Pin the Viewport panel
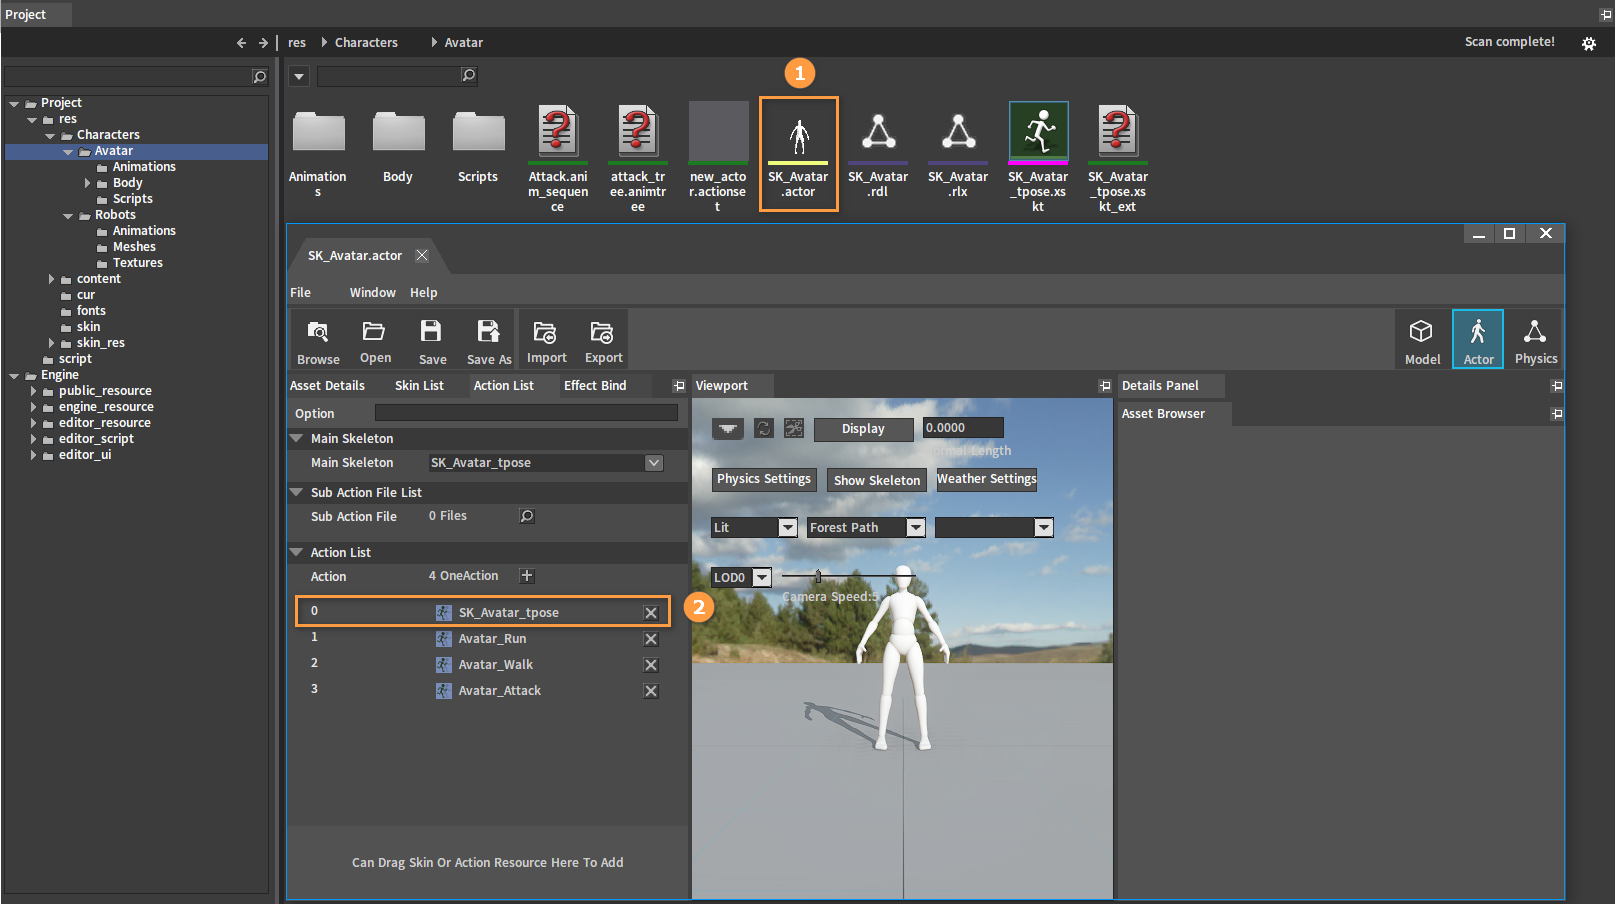Image resolution: width=1615 pixels, height=904 pixels. pos(1105,386)
